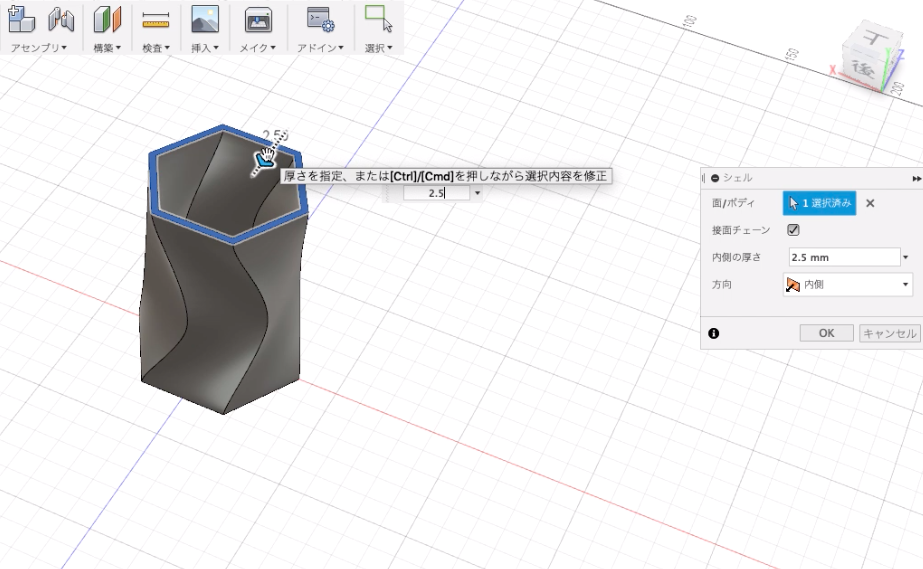Click the キャンセル button
This screenshot has height=569, width=923.
(x=889, y=333)
